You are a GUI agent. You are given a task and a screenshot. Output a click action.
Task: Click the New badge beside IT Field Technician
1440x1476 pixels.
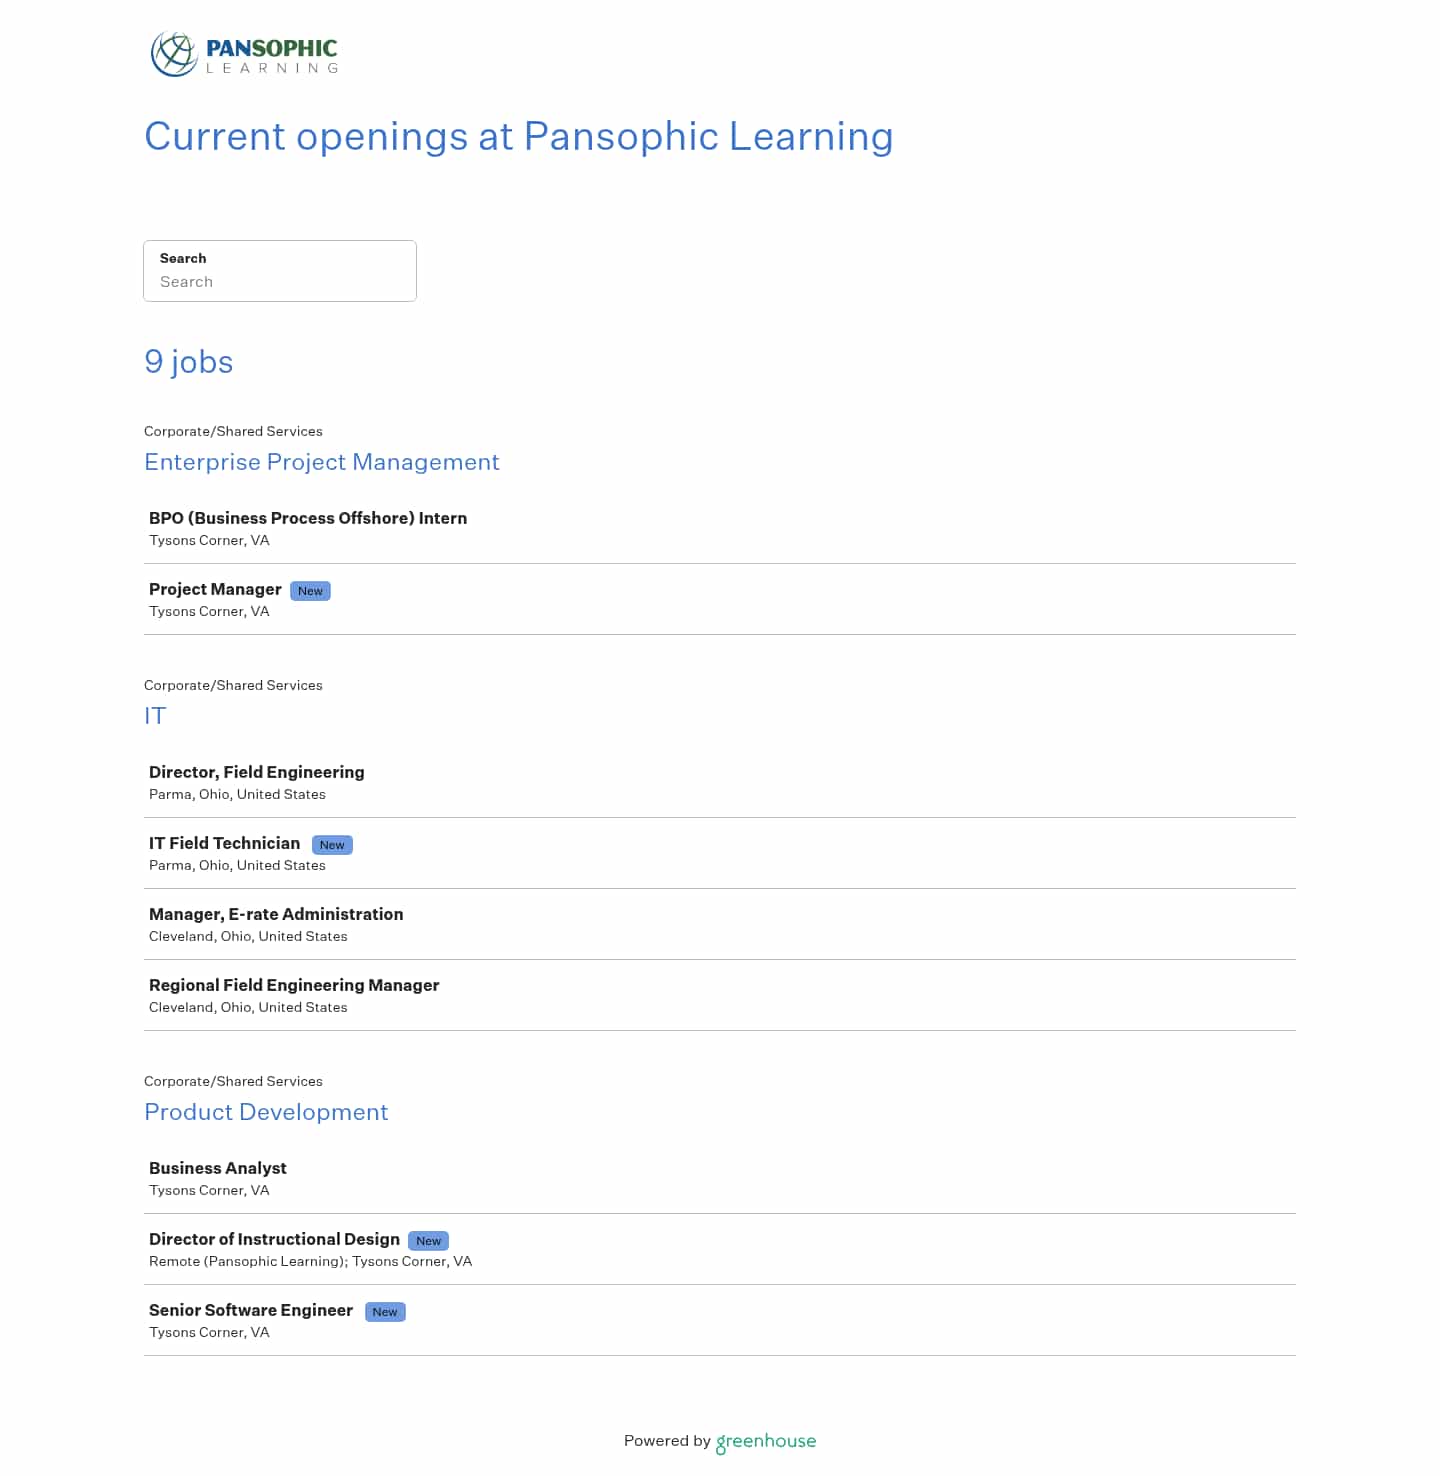click(x=332, y=845)
